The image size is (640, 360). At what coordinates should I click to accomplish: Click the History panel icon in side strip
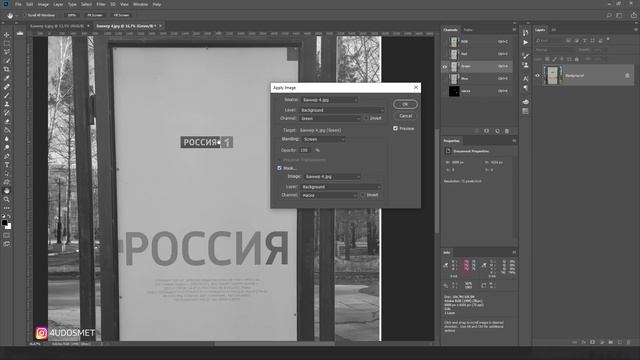pyautogui.click(x=525, y=33)
